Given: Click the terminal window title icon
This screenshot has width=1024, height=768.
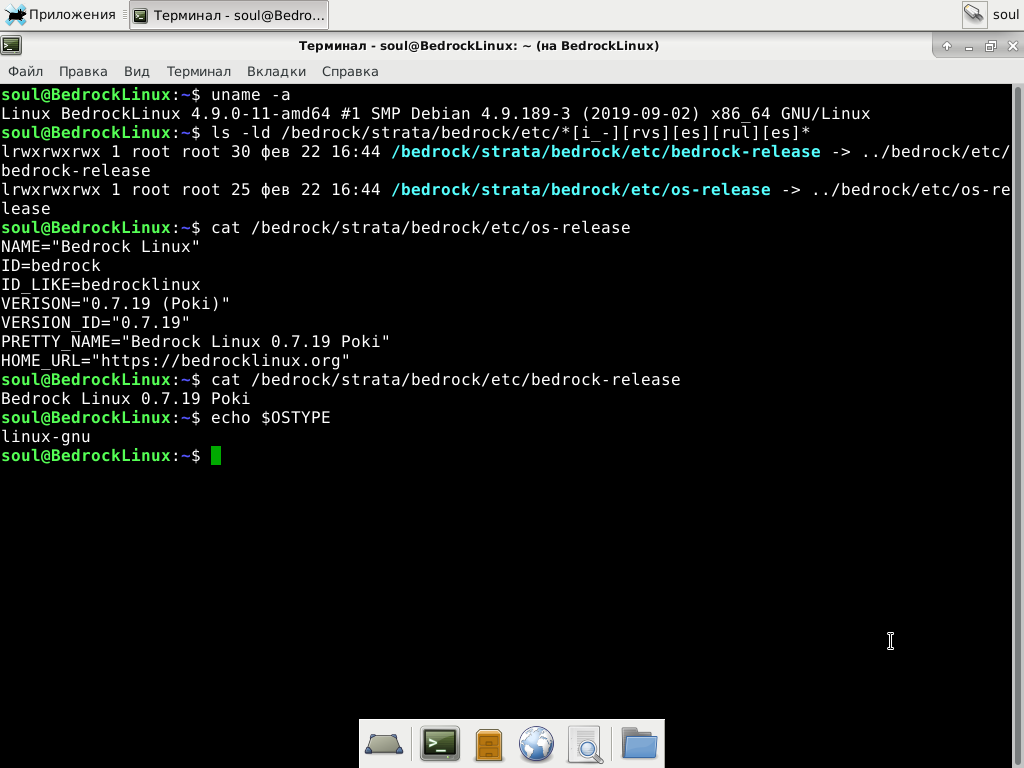Looking at the screenshot, I should coord(11,45).
